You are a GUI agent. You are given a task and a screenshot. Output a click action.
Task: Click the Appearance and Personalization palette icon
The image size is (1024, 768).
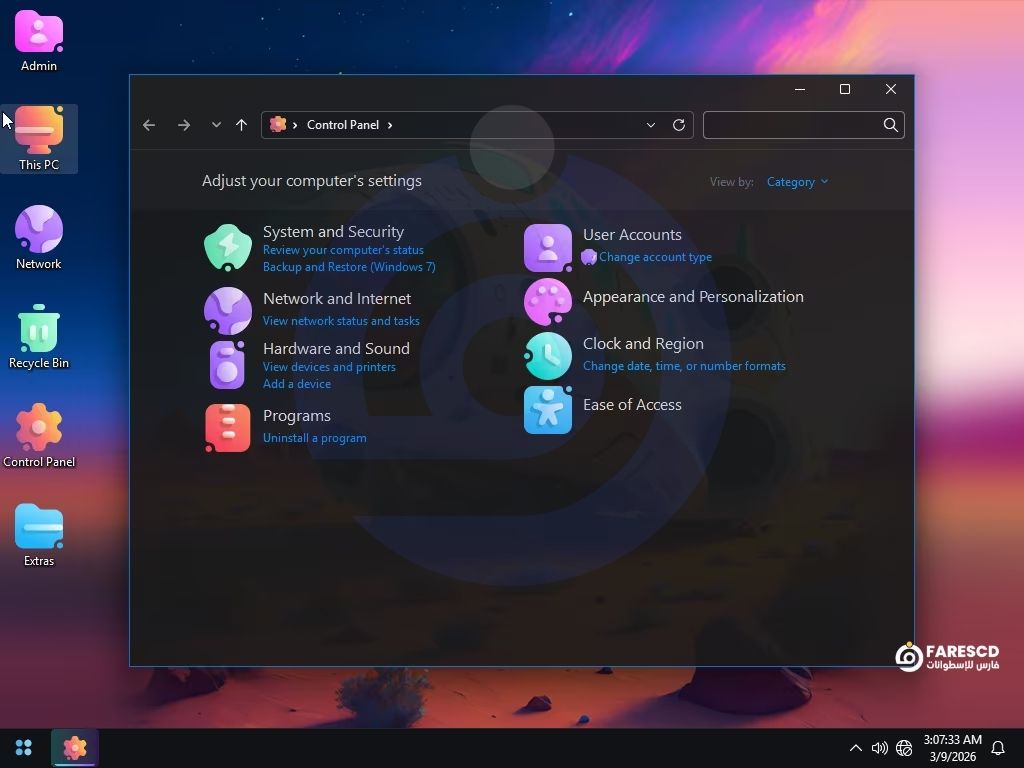tap(548, 301)
